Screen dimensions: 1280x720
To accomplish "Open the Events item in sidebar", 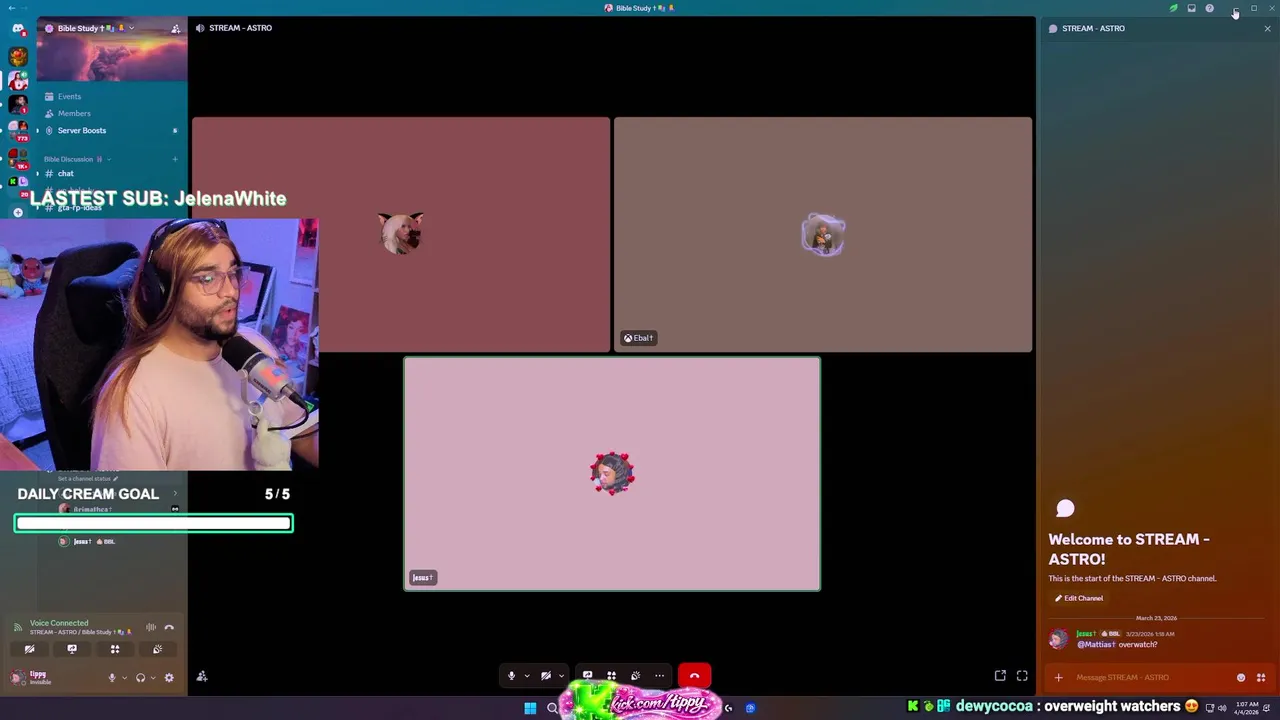I will (69, 96).
